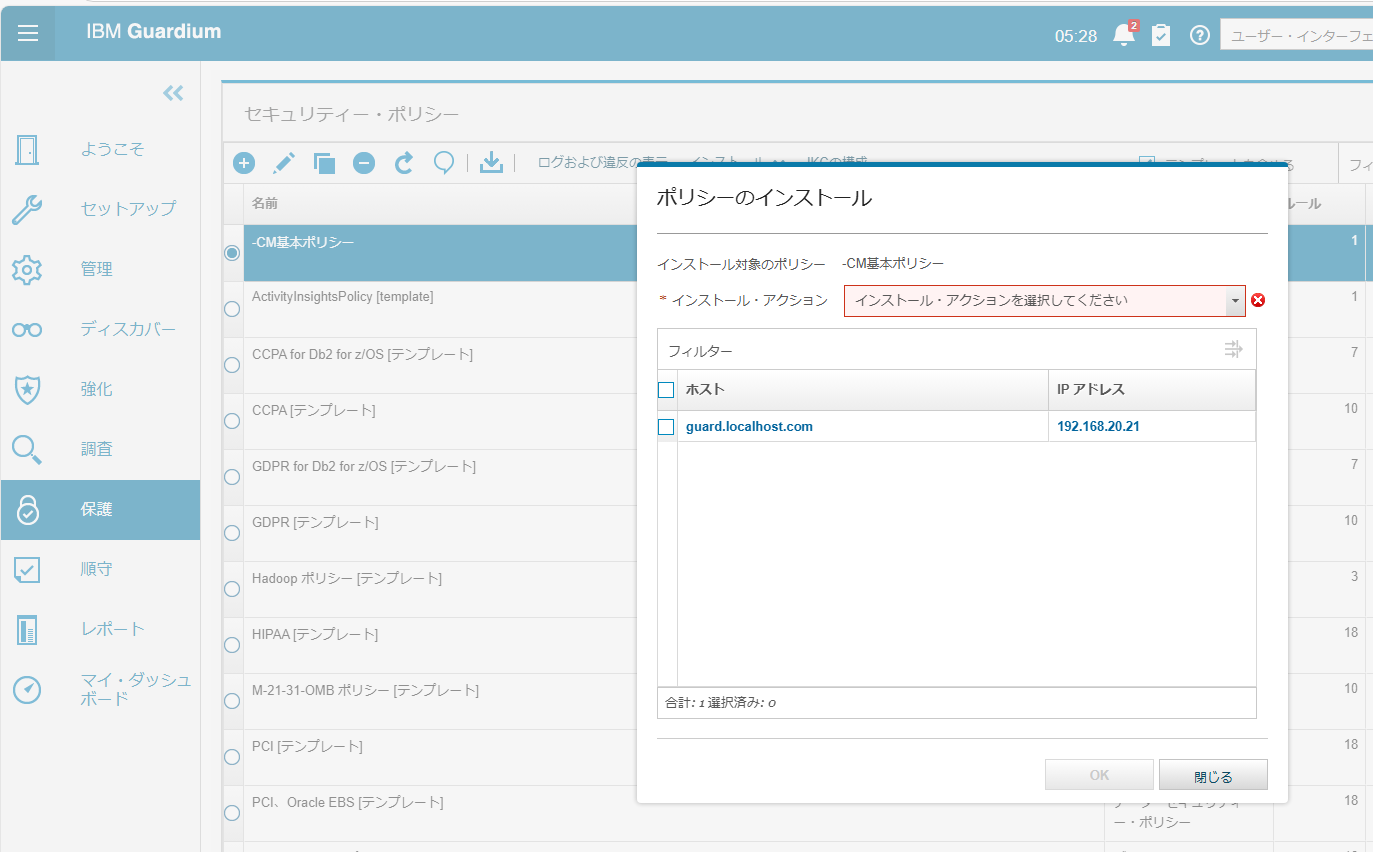Click the OK button in dialog
The height and width of the screenshot is (852, 1373).
point(1099,775)
